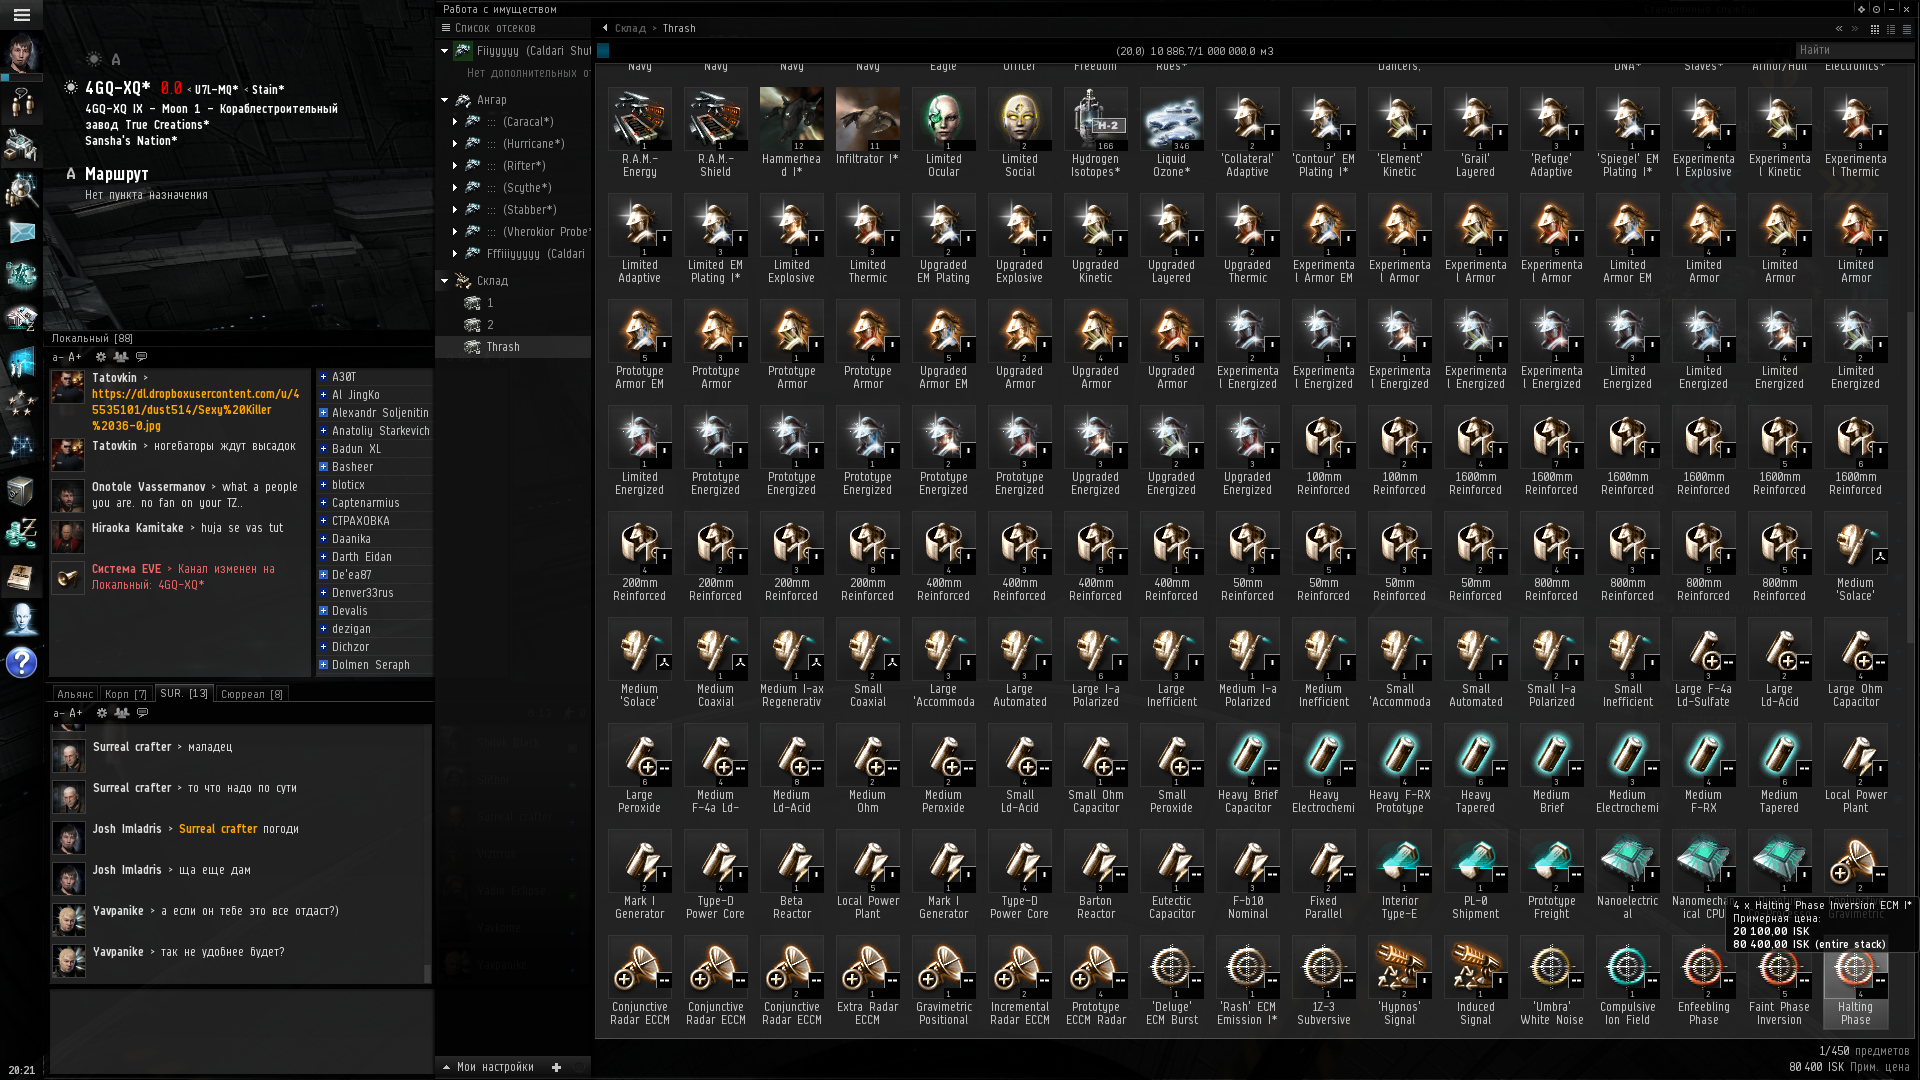
Task: Switch to the Корп [7] chat tab
Action: [x=126, y=694]
